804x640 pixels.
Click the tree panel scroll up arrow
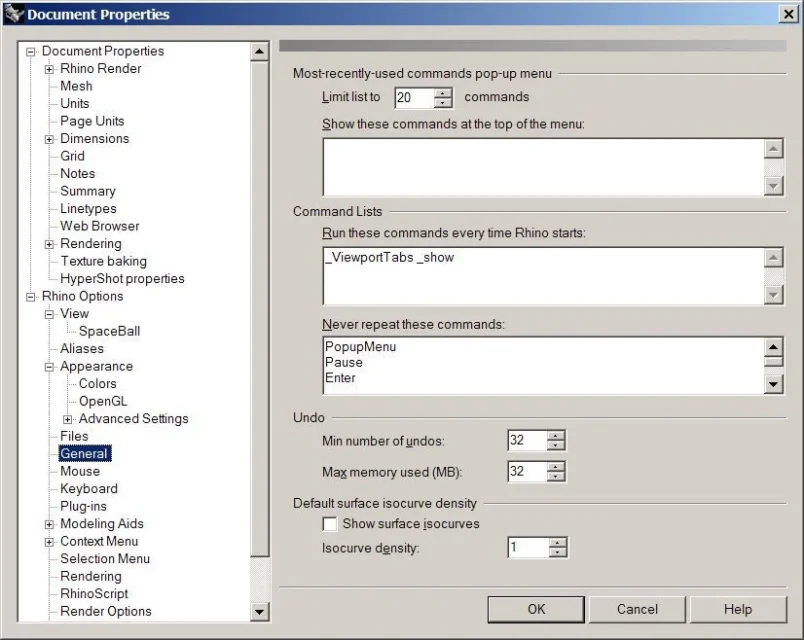coord(259,51)
